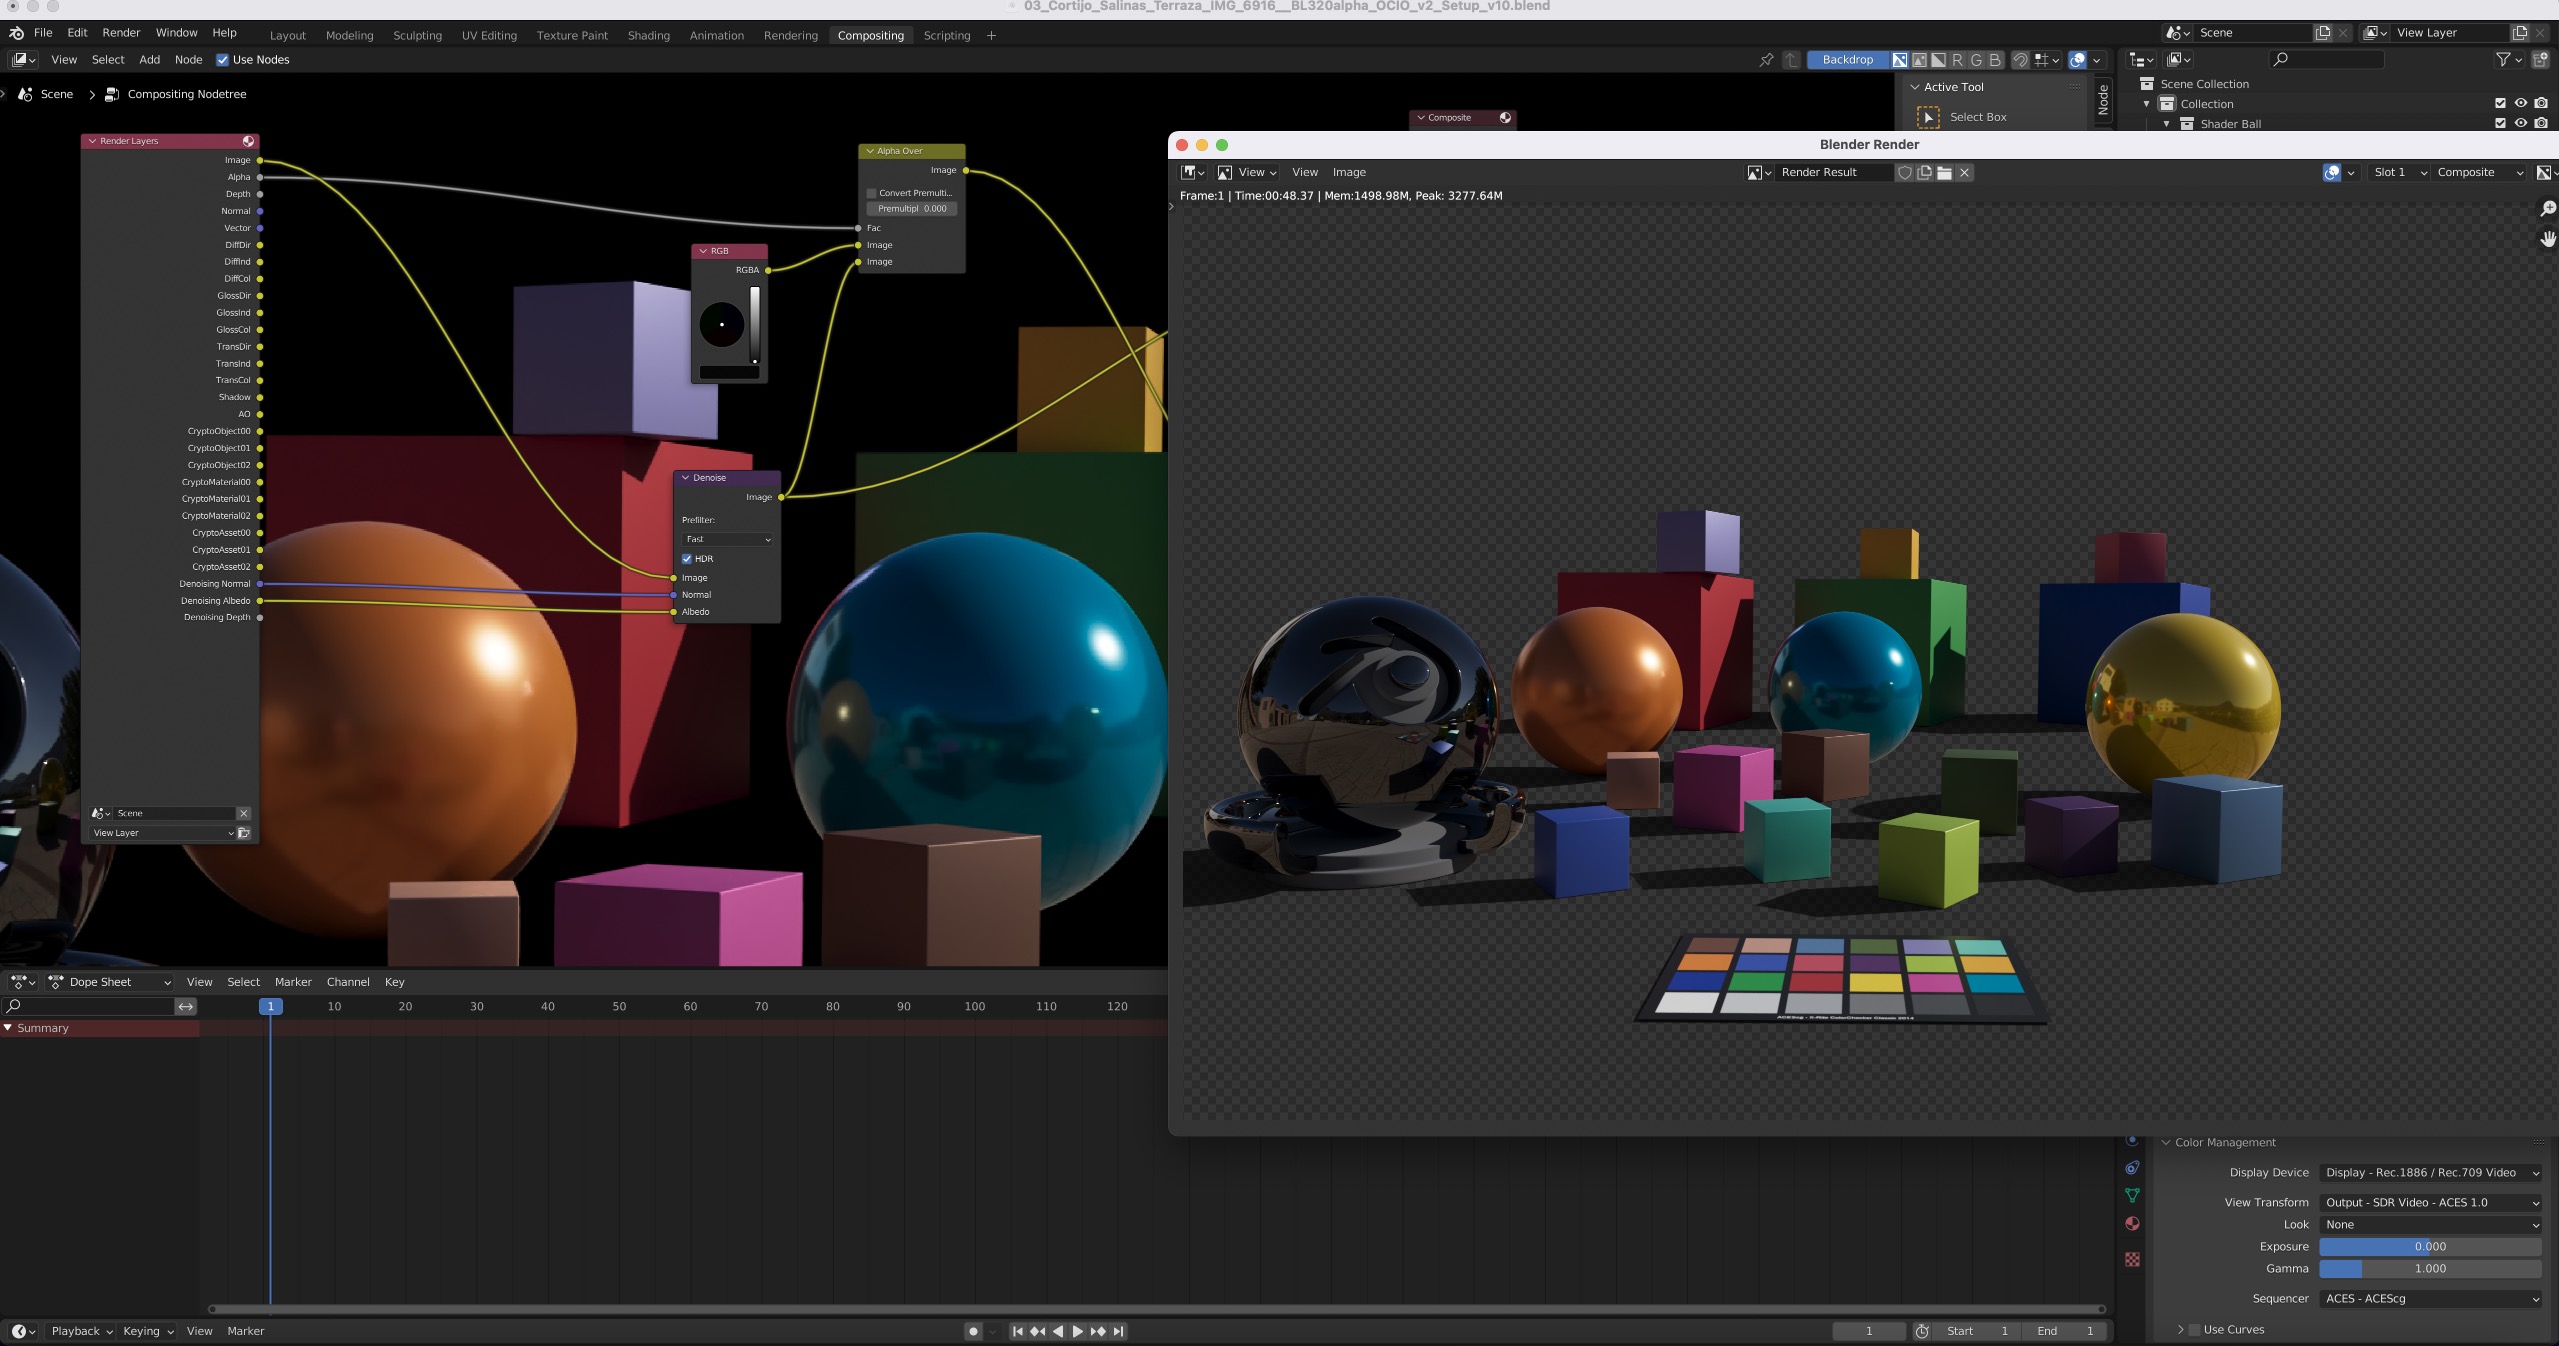Open image folder icon beside Render Result
Screen dimensions: 2559x1346
(1944, 173)
